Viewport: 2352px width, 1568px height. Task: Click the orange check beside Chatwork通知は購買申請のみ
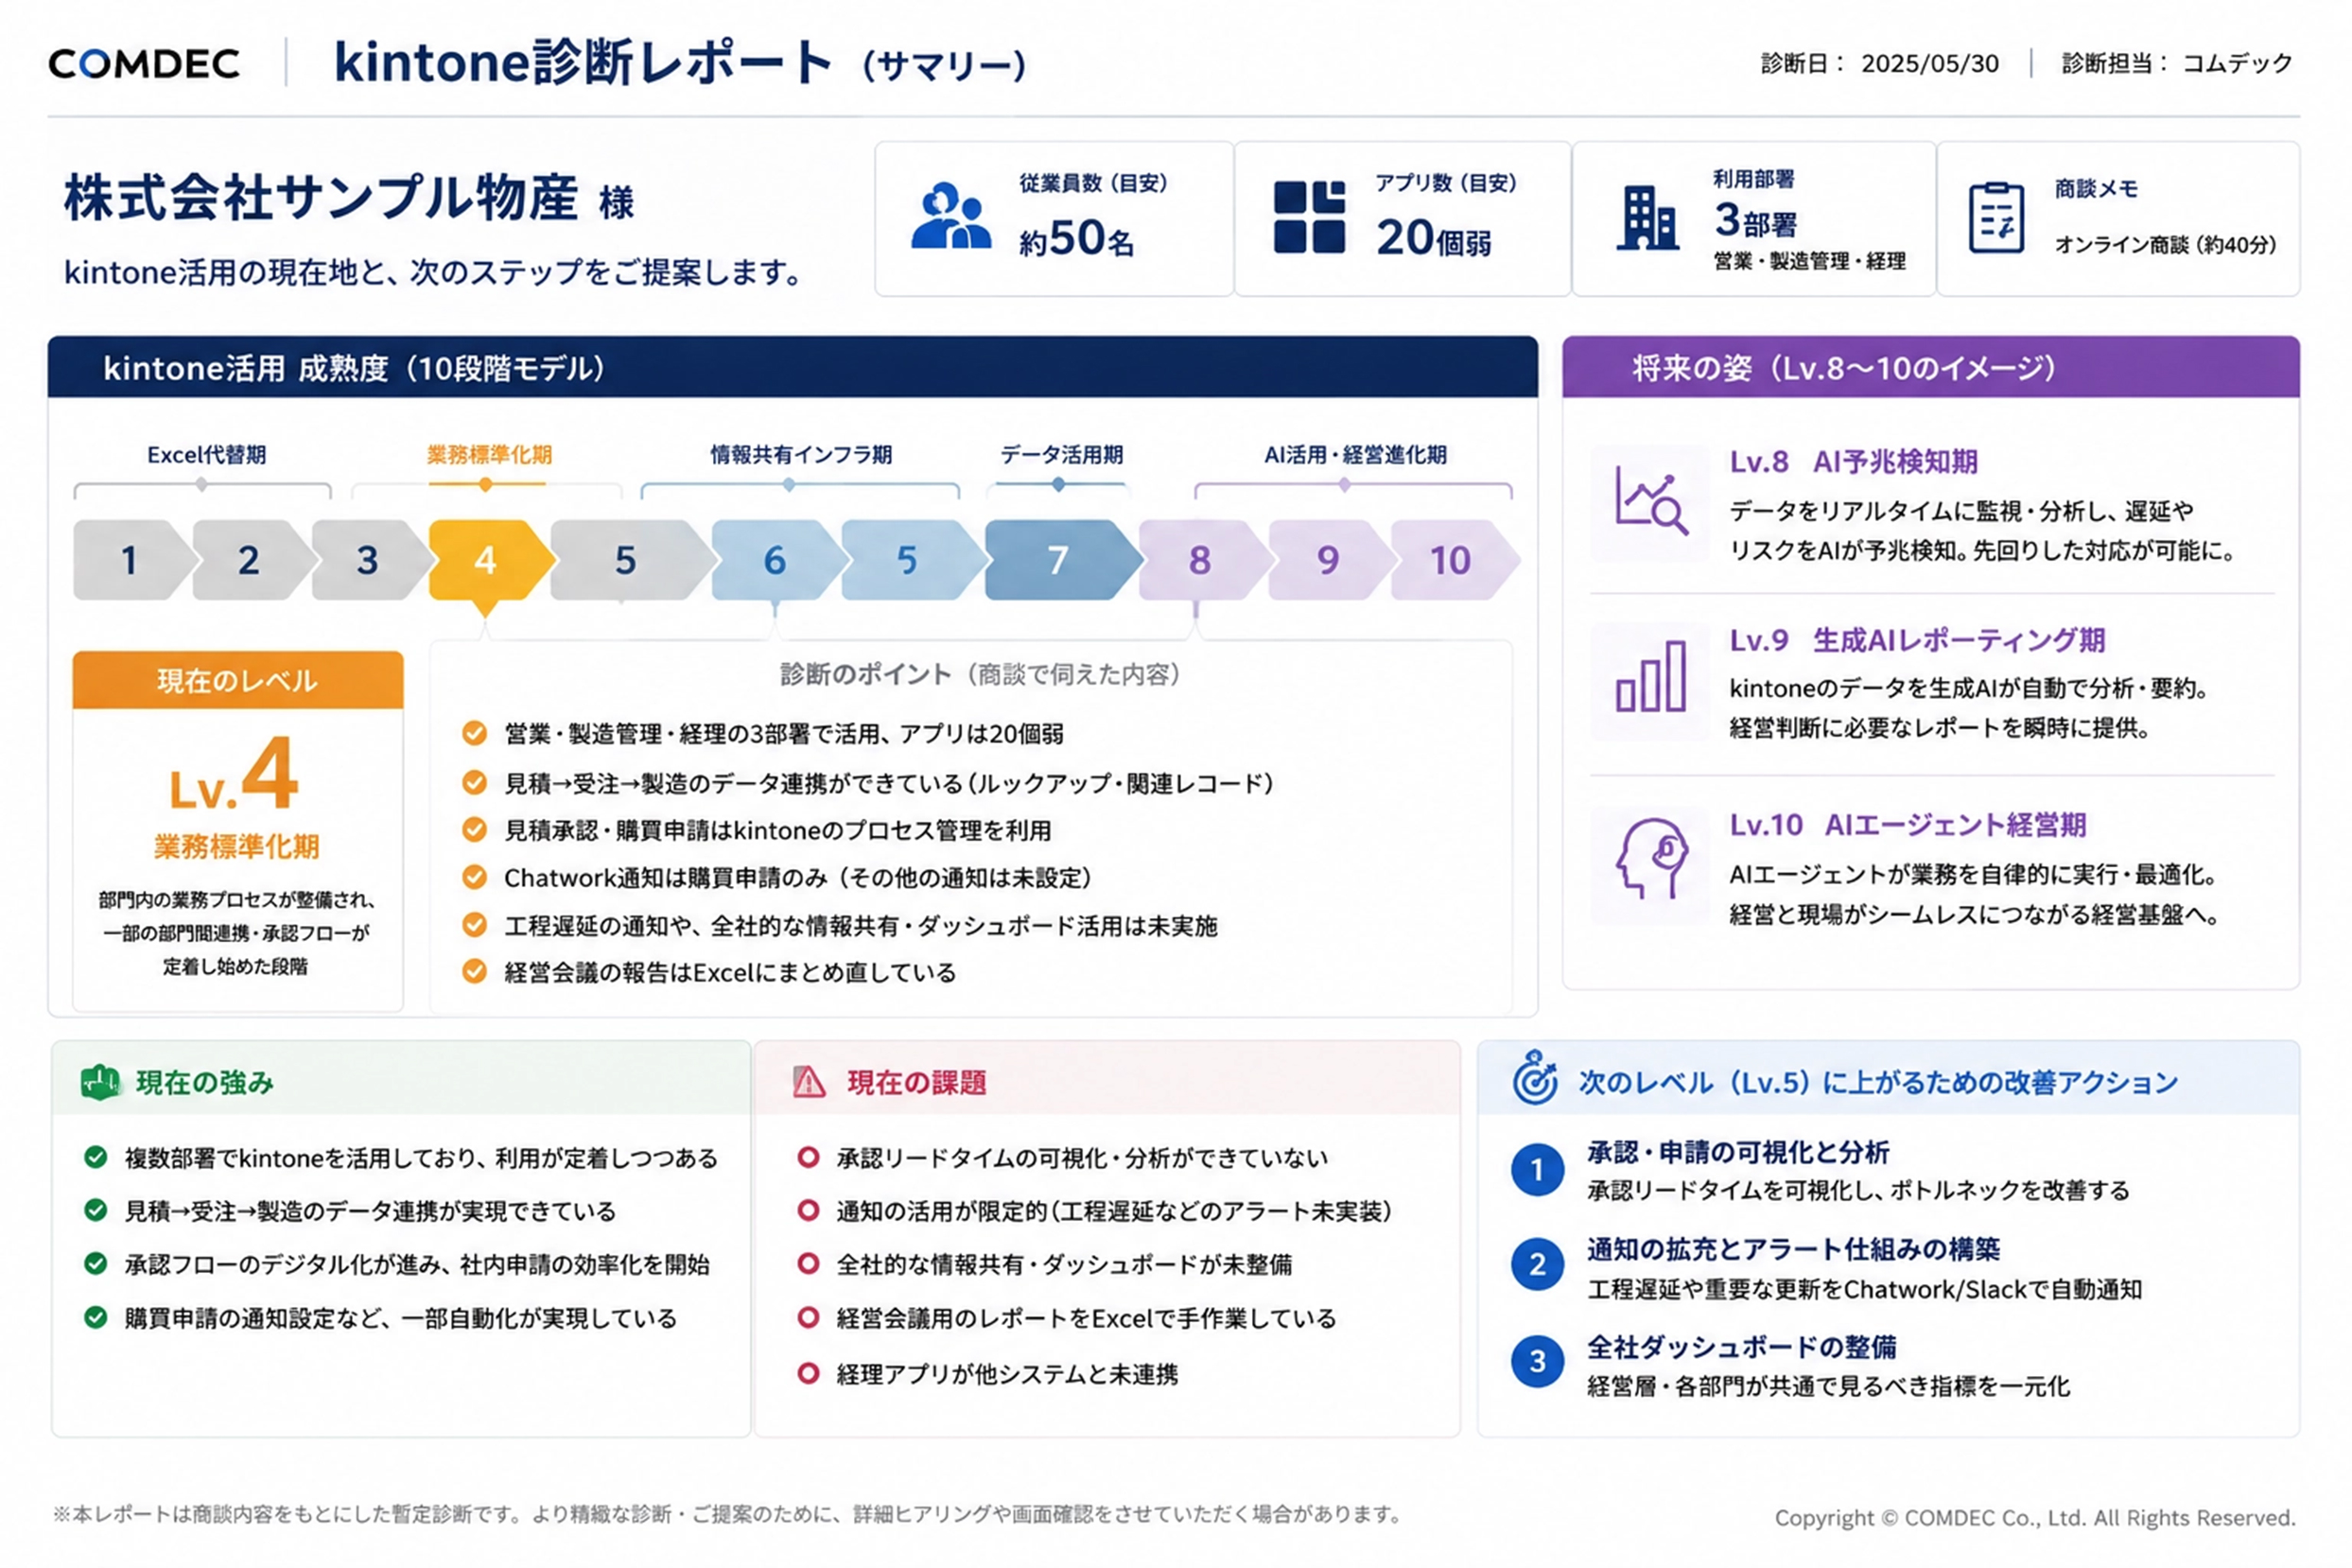tap(474, 877)
